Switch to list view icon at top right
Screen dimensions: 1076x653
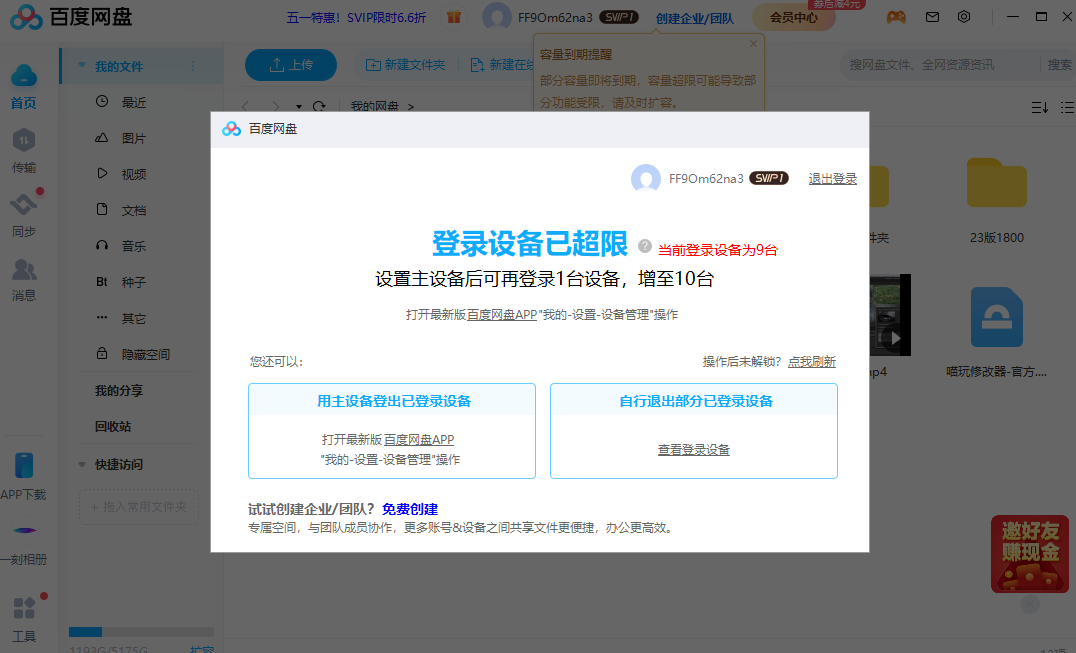pyautogui.click(x=1067, y=107)
